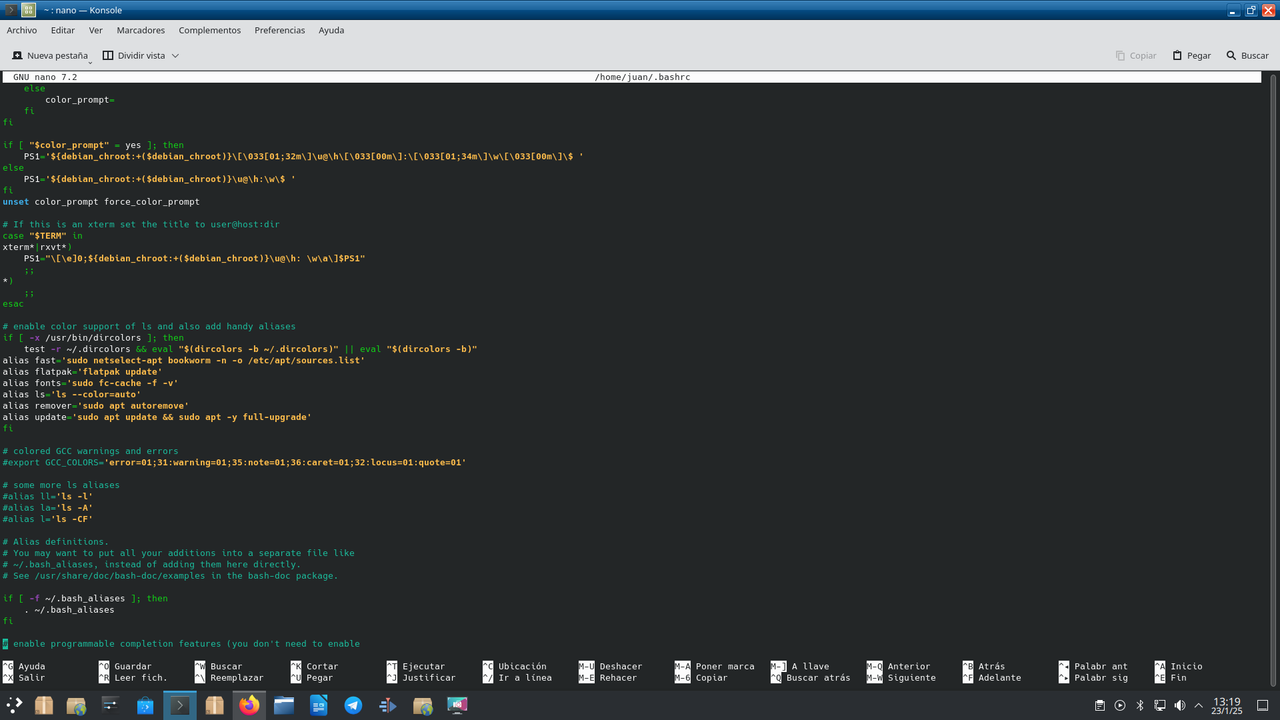Image resolution: width=1280 pixels, height=720 pixels.
Task: Open Firefox from the taskbar
Action: [249, 705]
